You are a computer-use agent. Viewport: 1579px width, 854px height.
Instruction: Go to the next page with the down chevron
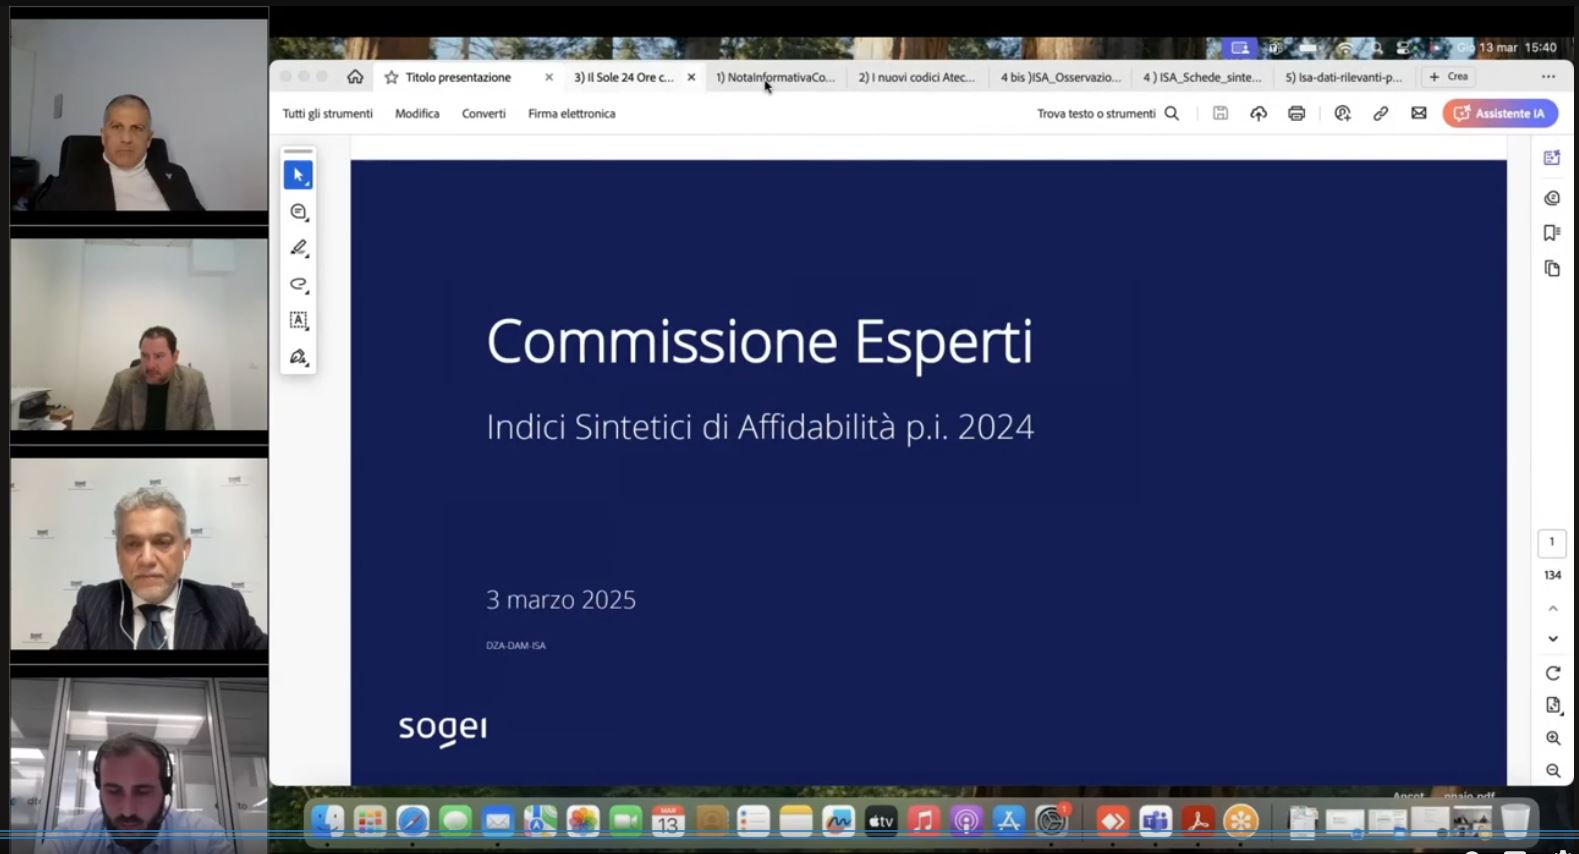[1552, 639]
